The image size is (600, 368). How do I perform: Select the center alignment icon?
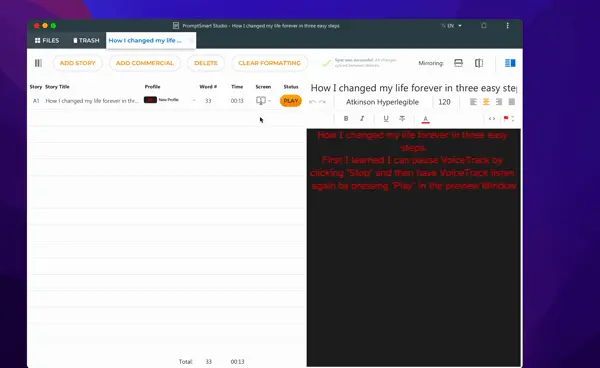pyautogui.click(x=486, y=102)
